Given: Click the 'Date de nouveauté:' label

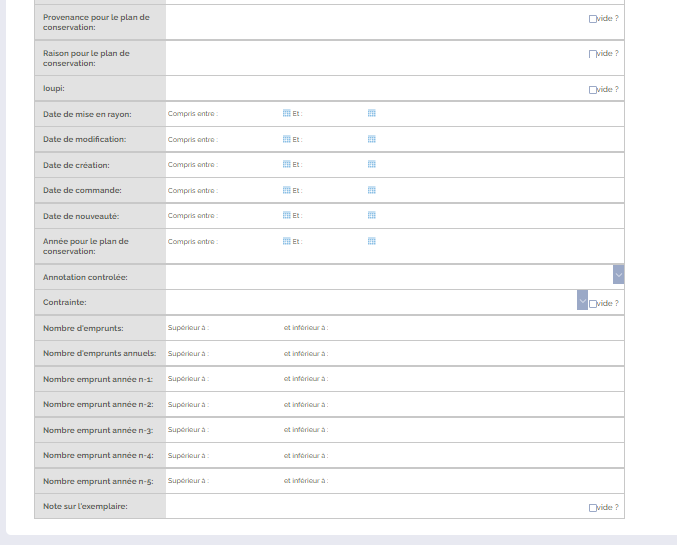Looking at the screenshot, I should click(81, 216).
